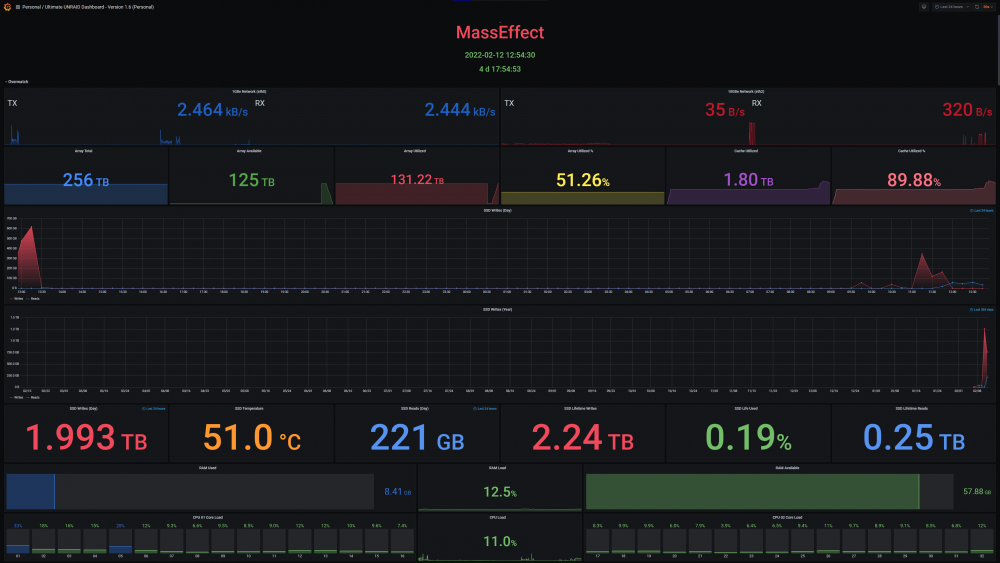Open the SSD Temperature panel title menu
Screen dimensions: 1000x563
coord(249,409)
